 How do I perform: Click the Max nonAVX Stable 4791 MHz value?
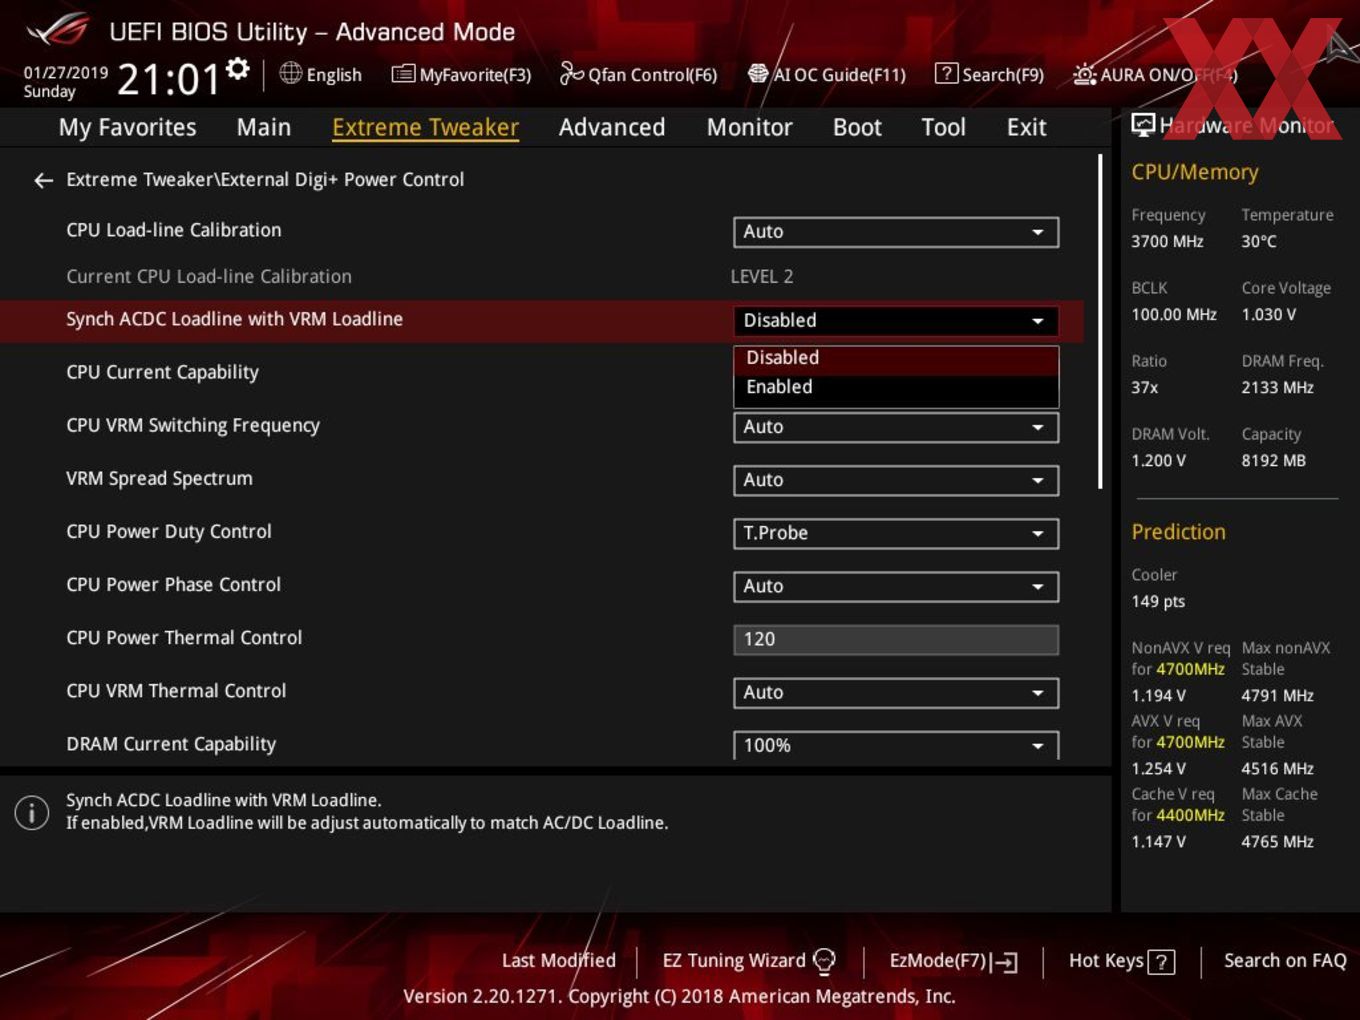click(1277, 695)
